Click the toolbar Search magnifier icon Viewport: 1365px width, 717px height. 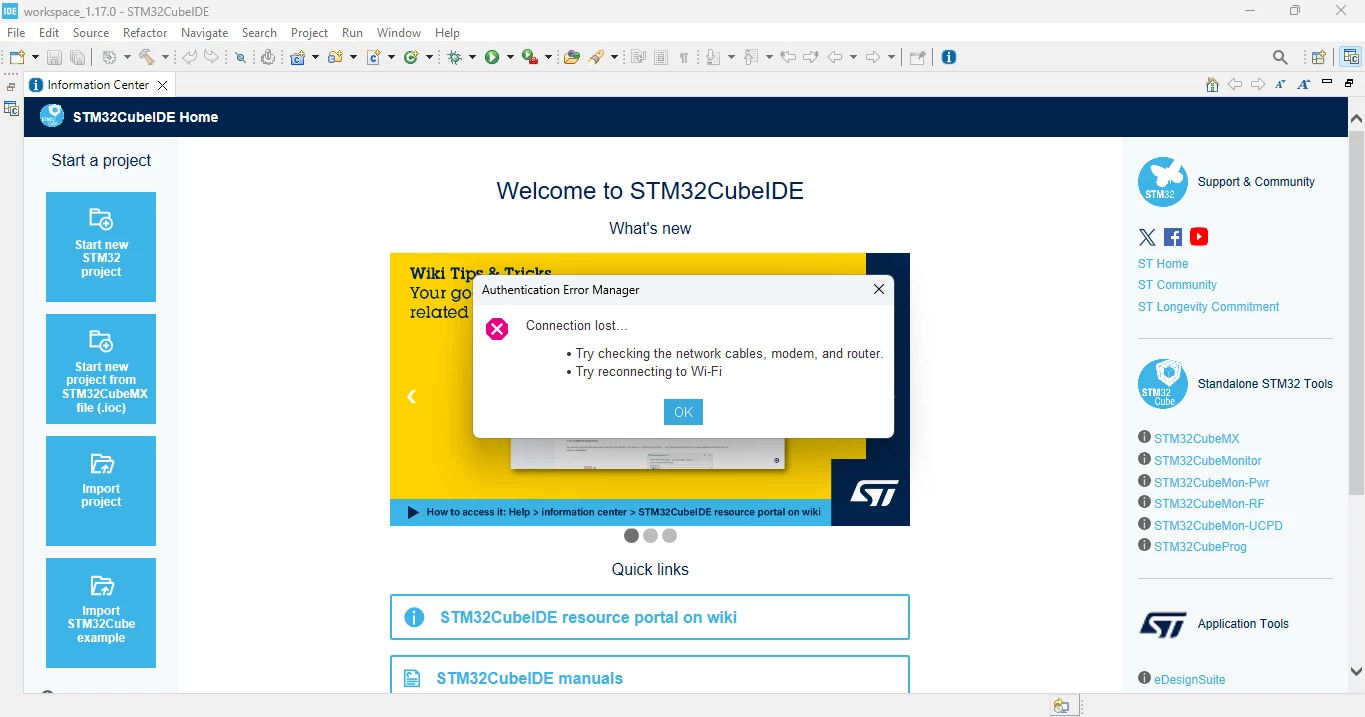[x=1280, y=57]
